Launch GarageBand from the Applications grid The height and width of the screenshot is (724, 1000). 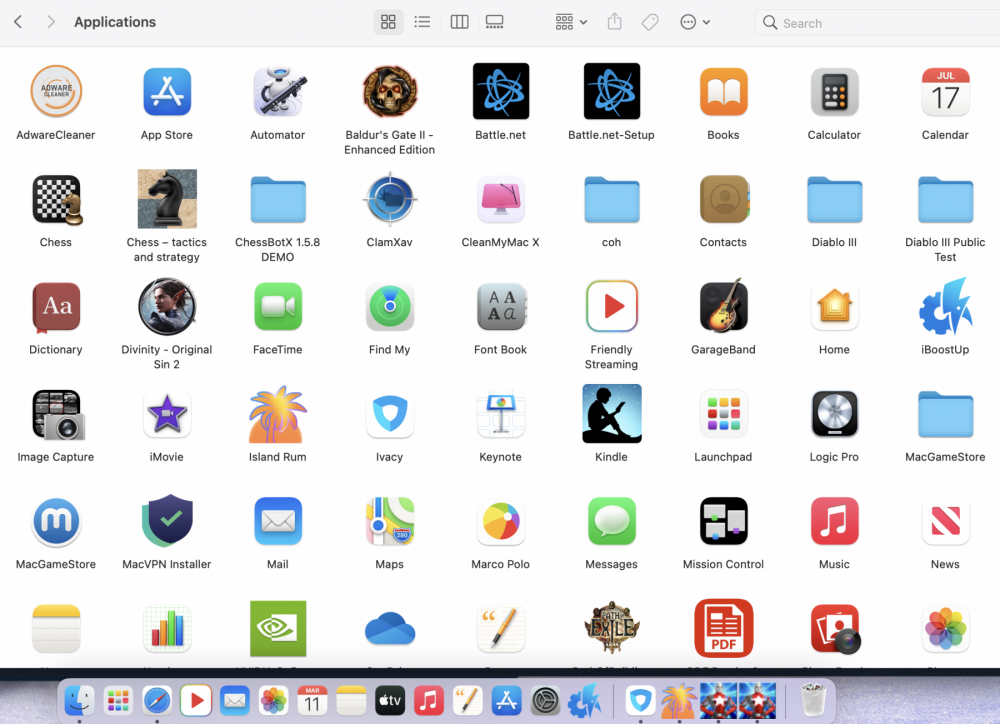723,307
